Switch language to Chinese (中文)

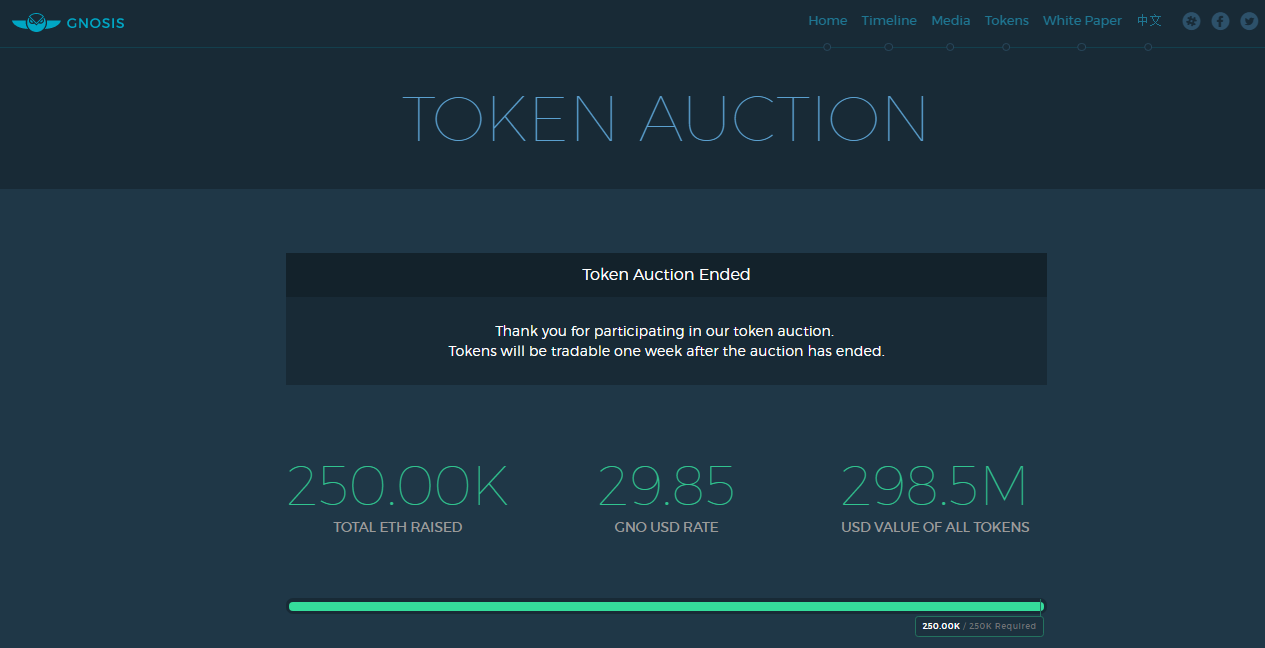(x=1149, y=21)
